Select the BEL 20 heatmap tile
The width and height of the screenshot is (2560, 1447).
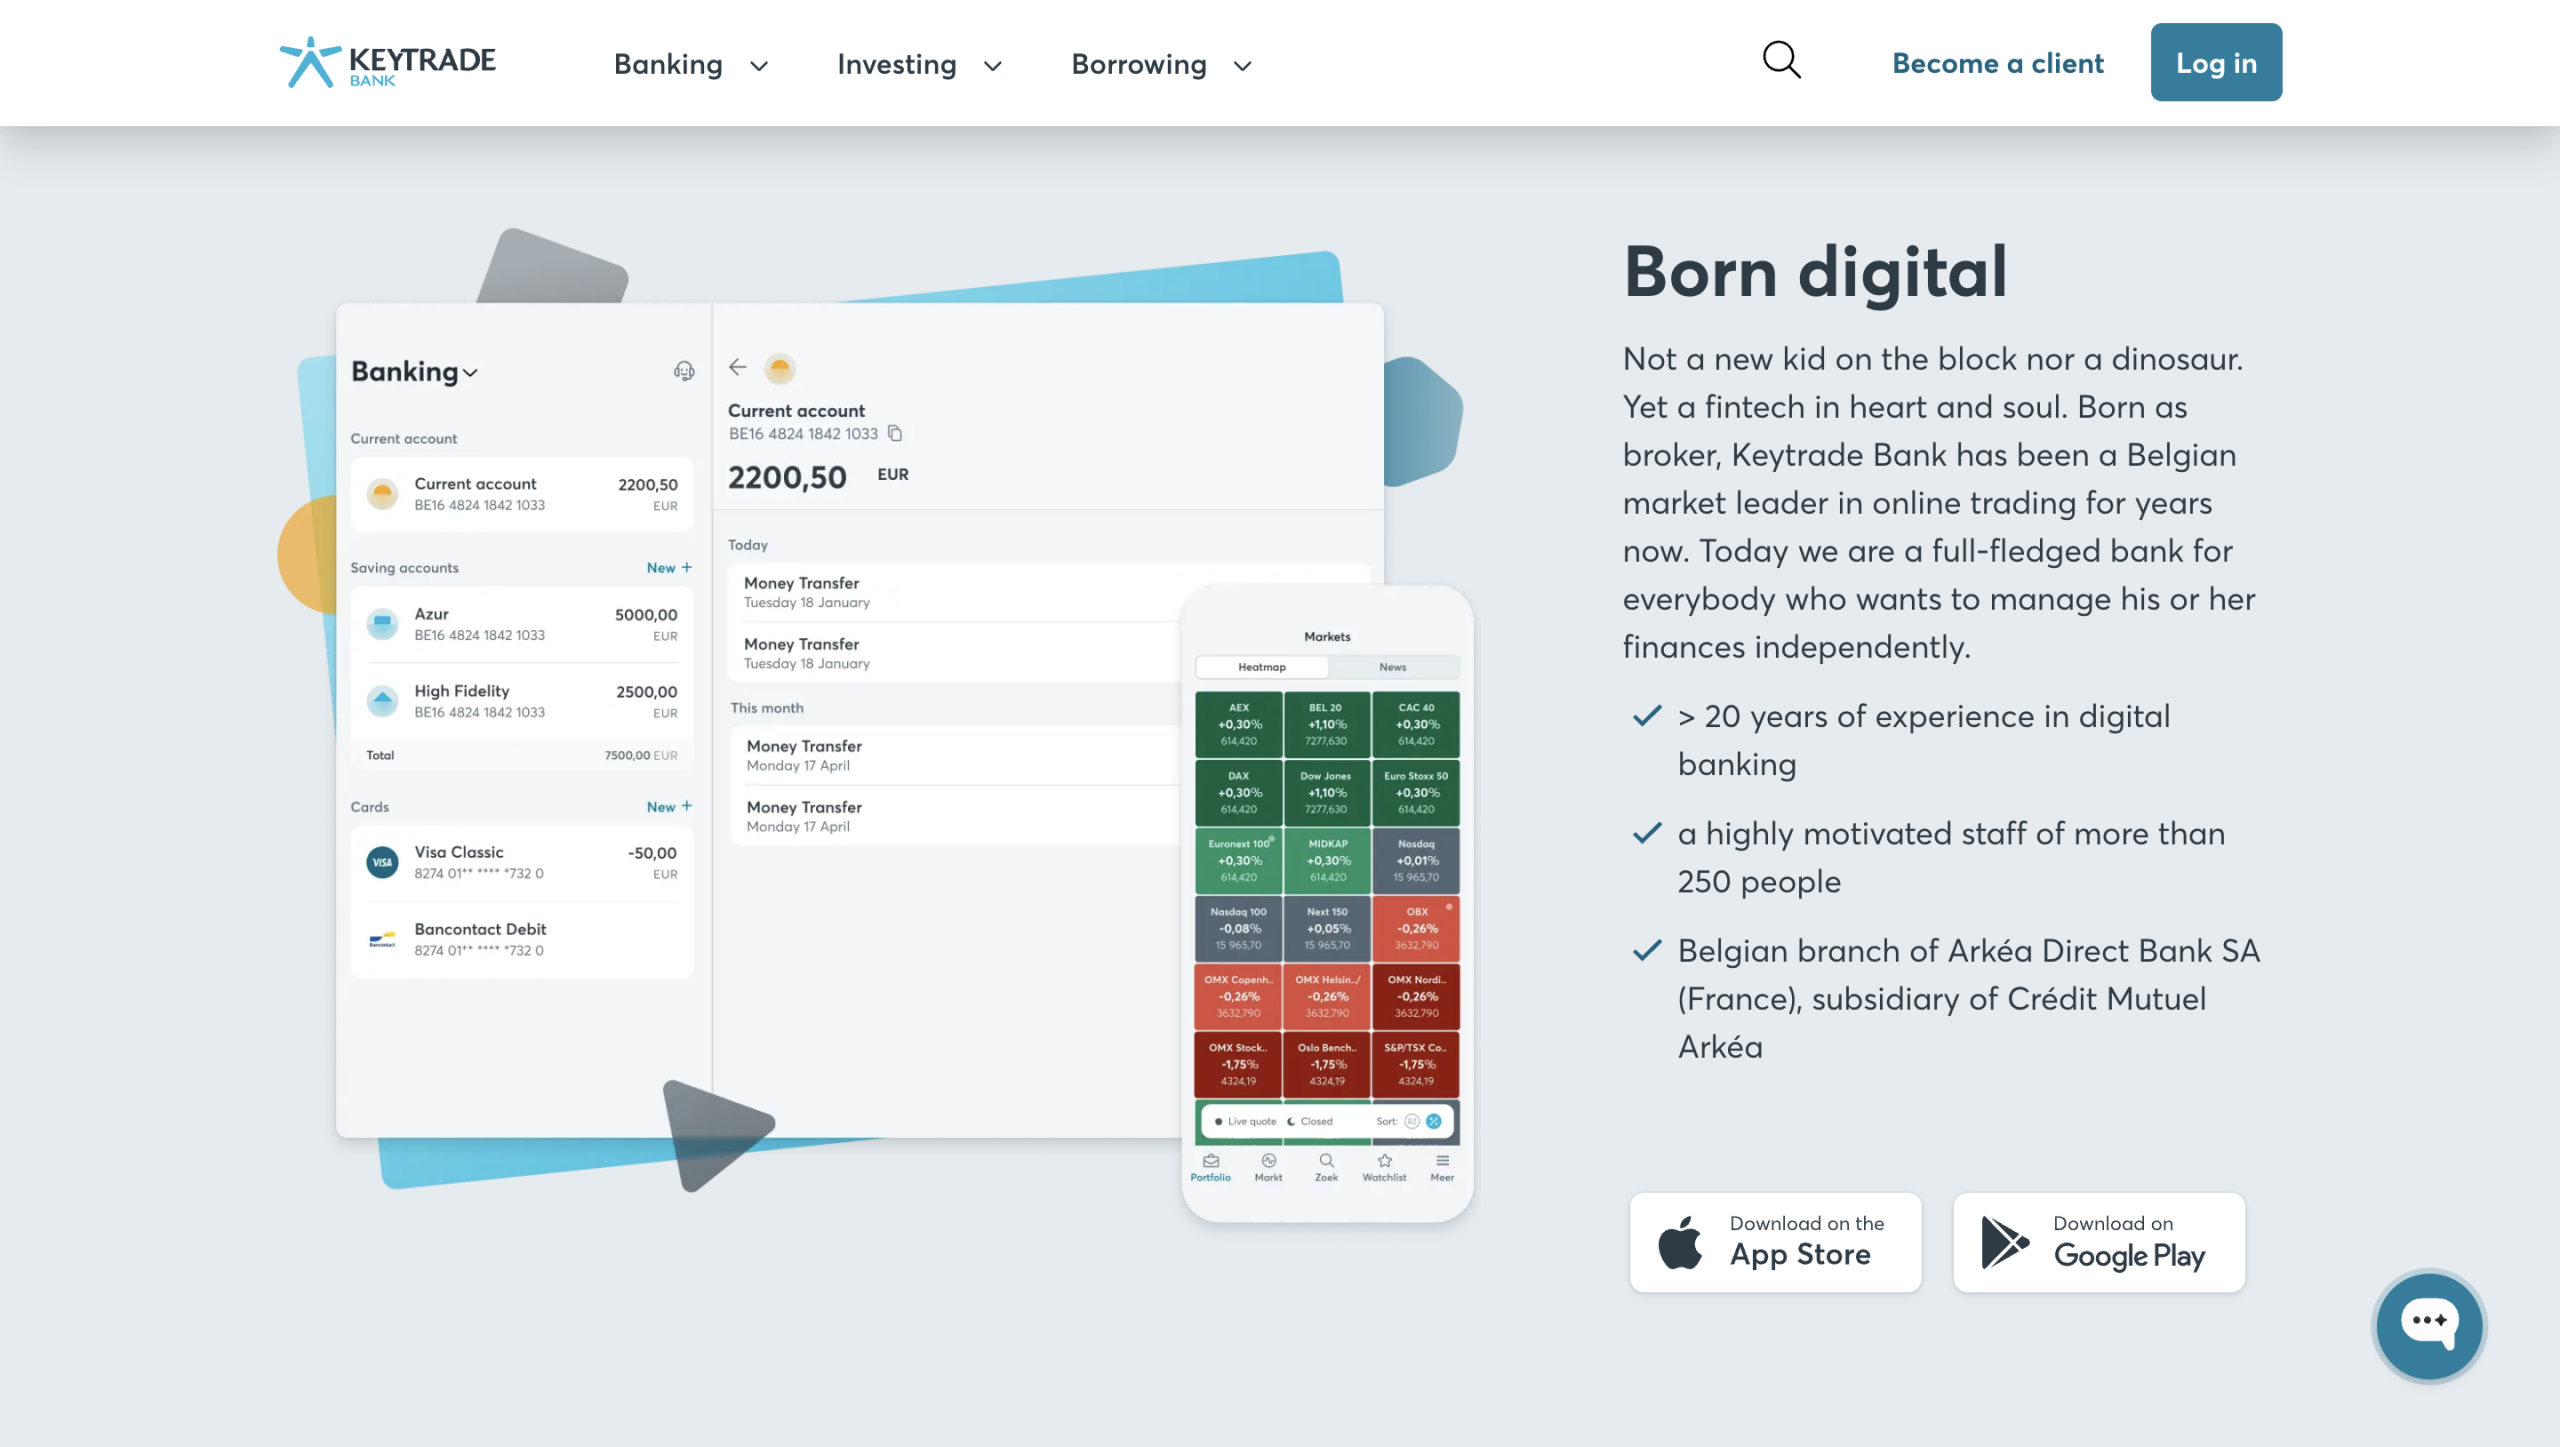point(1326,724)
